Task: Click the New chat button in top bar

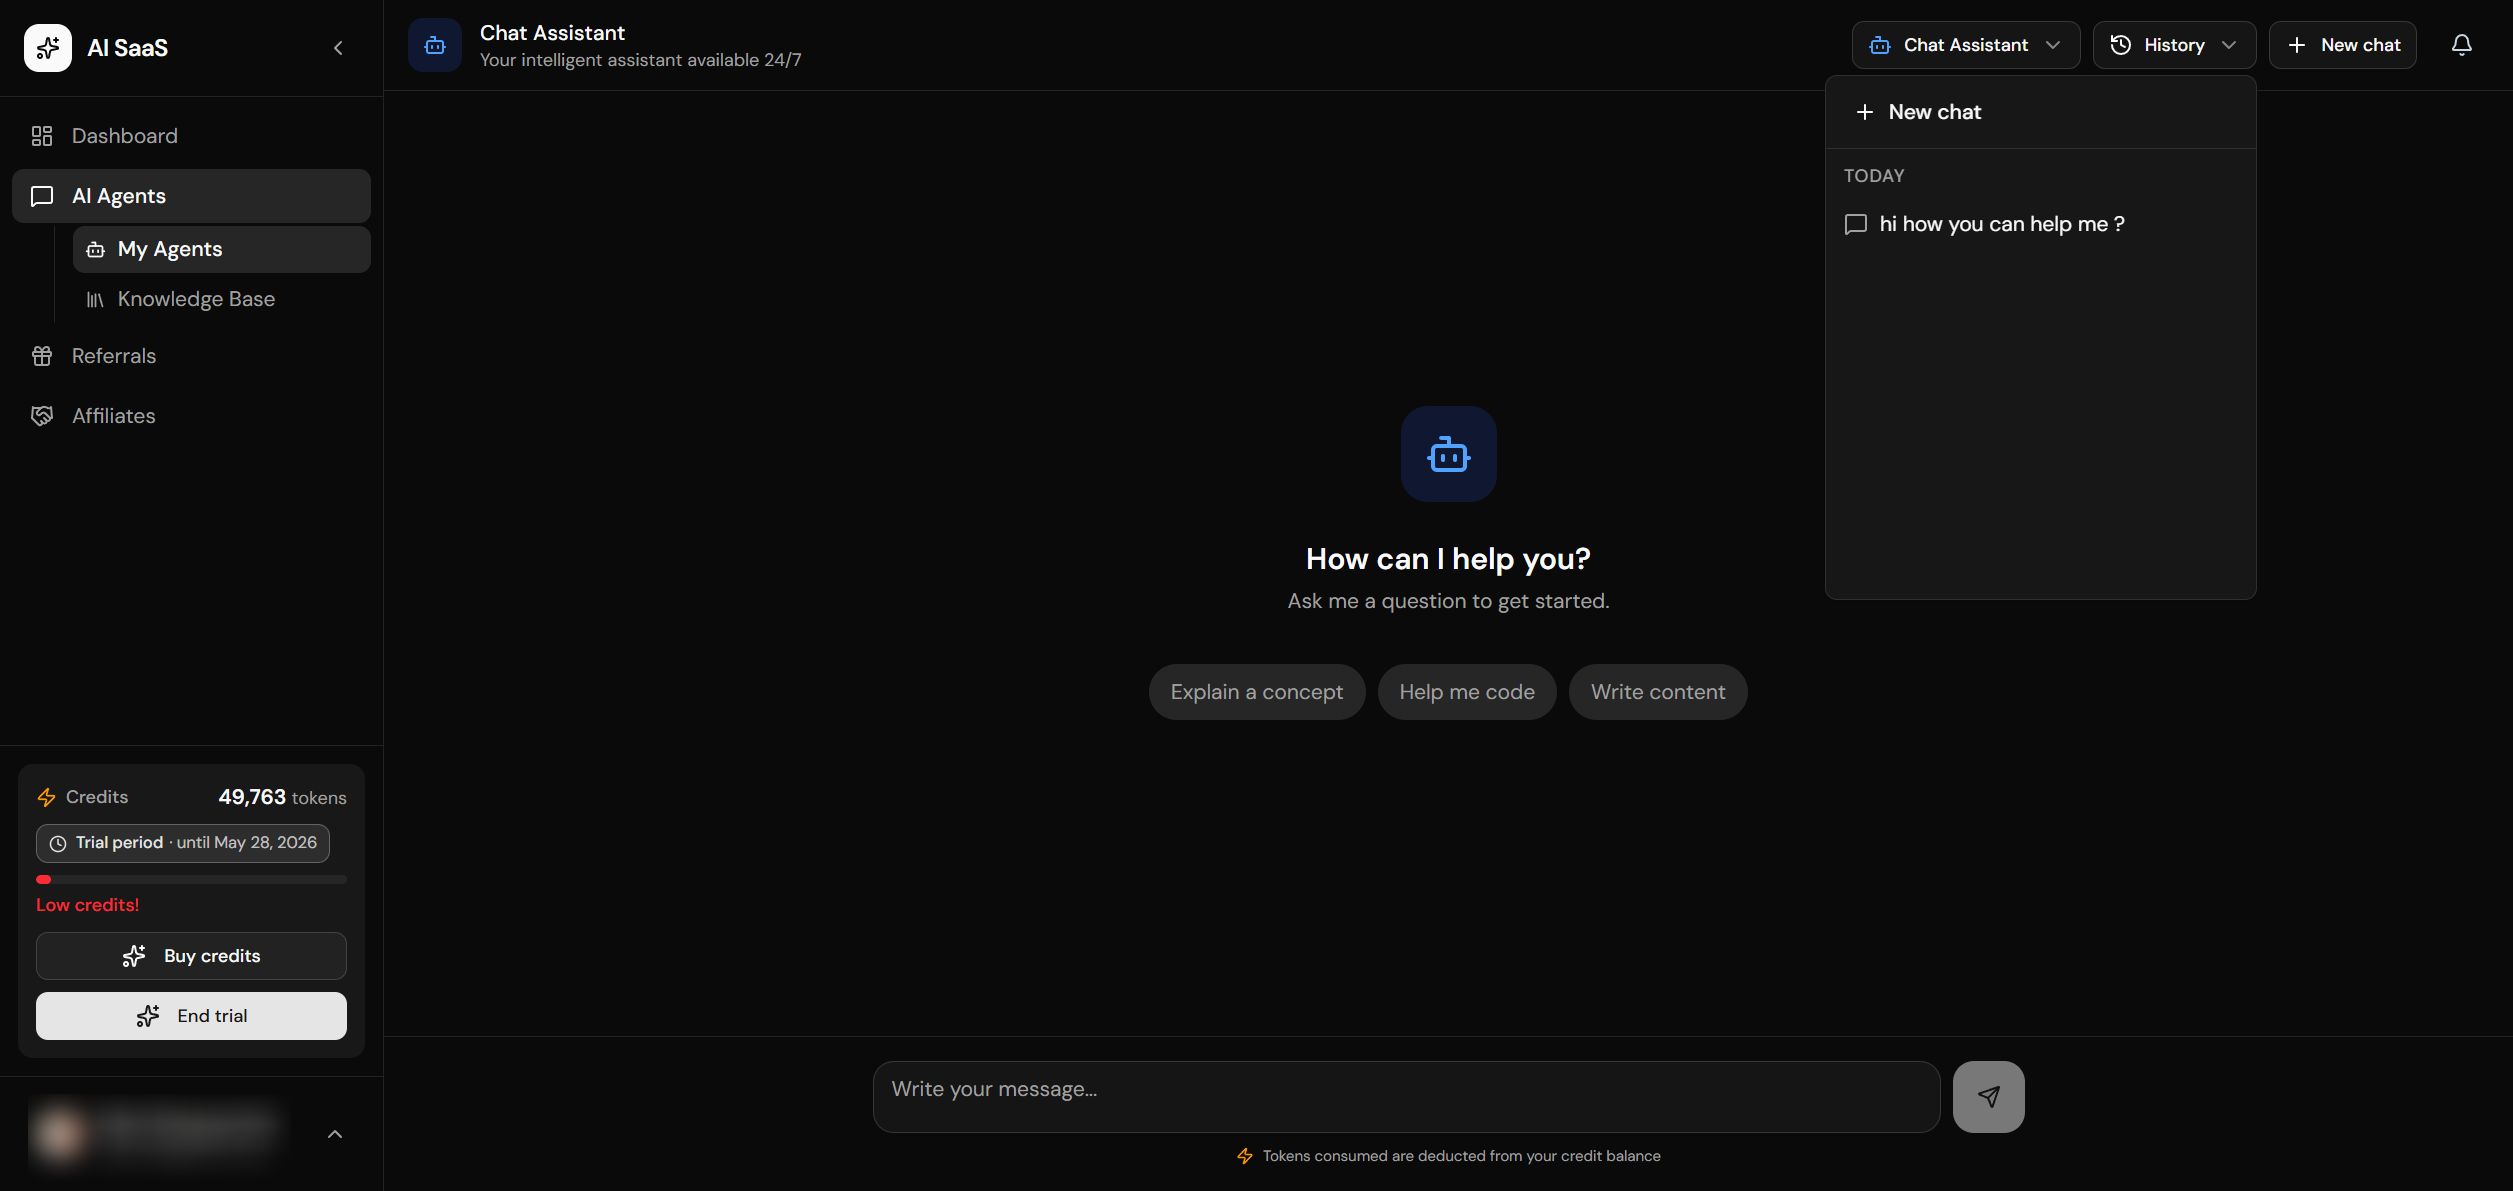Action: pyautogui.click(x=2343, y=45)
